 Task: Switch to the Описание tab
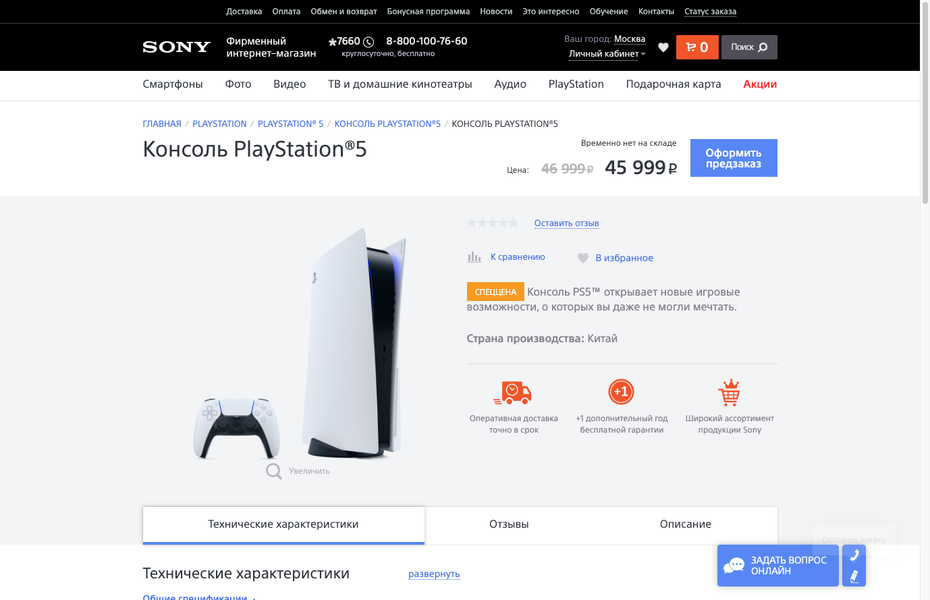coord(685,524)
